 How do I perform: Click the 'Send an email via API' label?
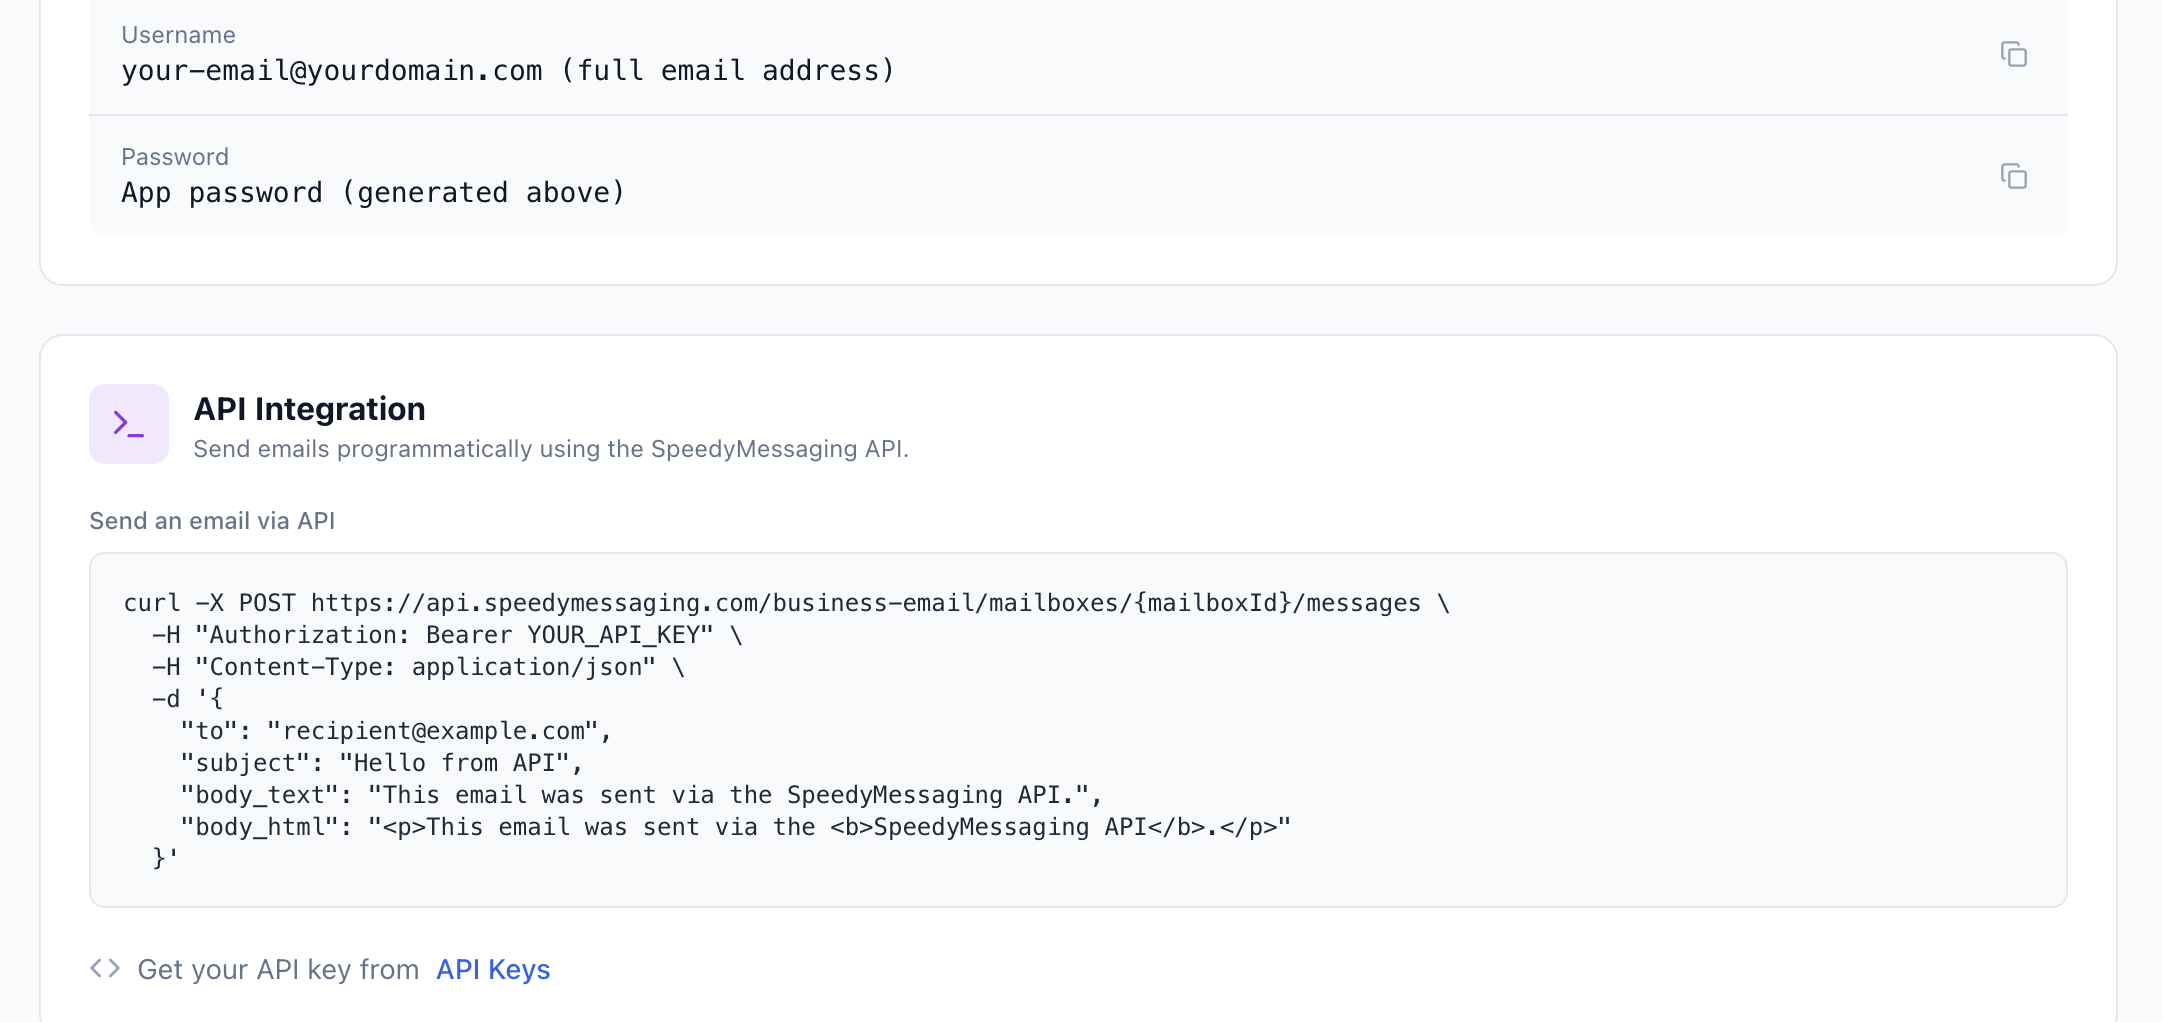[212, 521]
